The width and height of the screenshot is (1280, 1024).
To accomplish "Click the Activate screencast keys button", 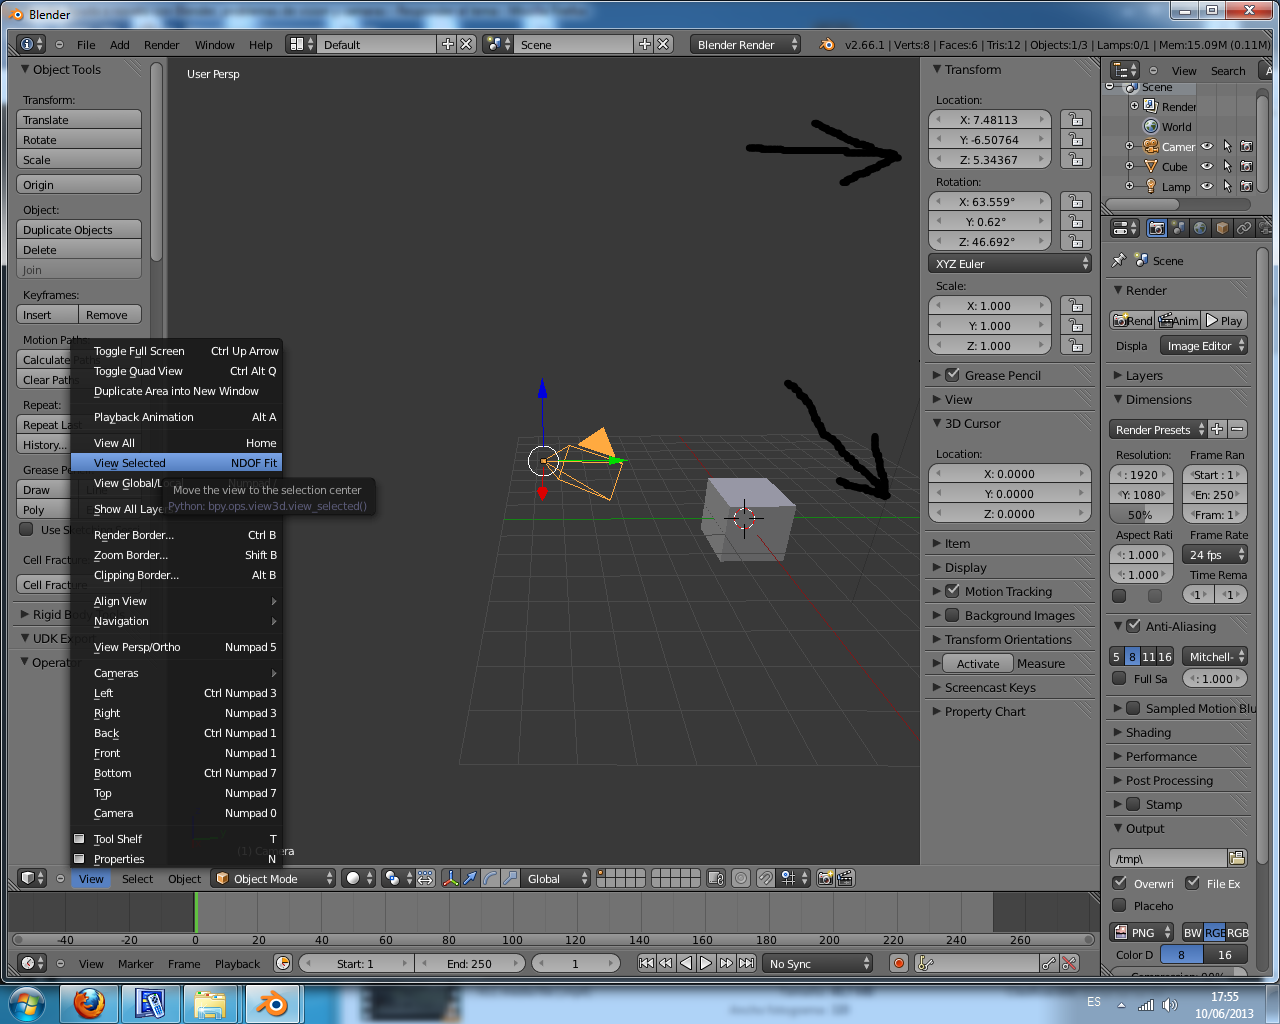I will pos(976,663).
